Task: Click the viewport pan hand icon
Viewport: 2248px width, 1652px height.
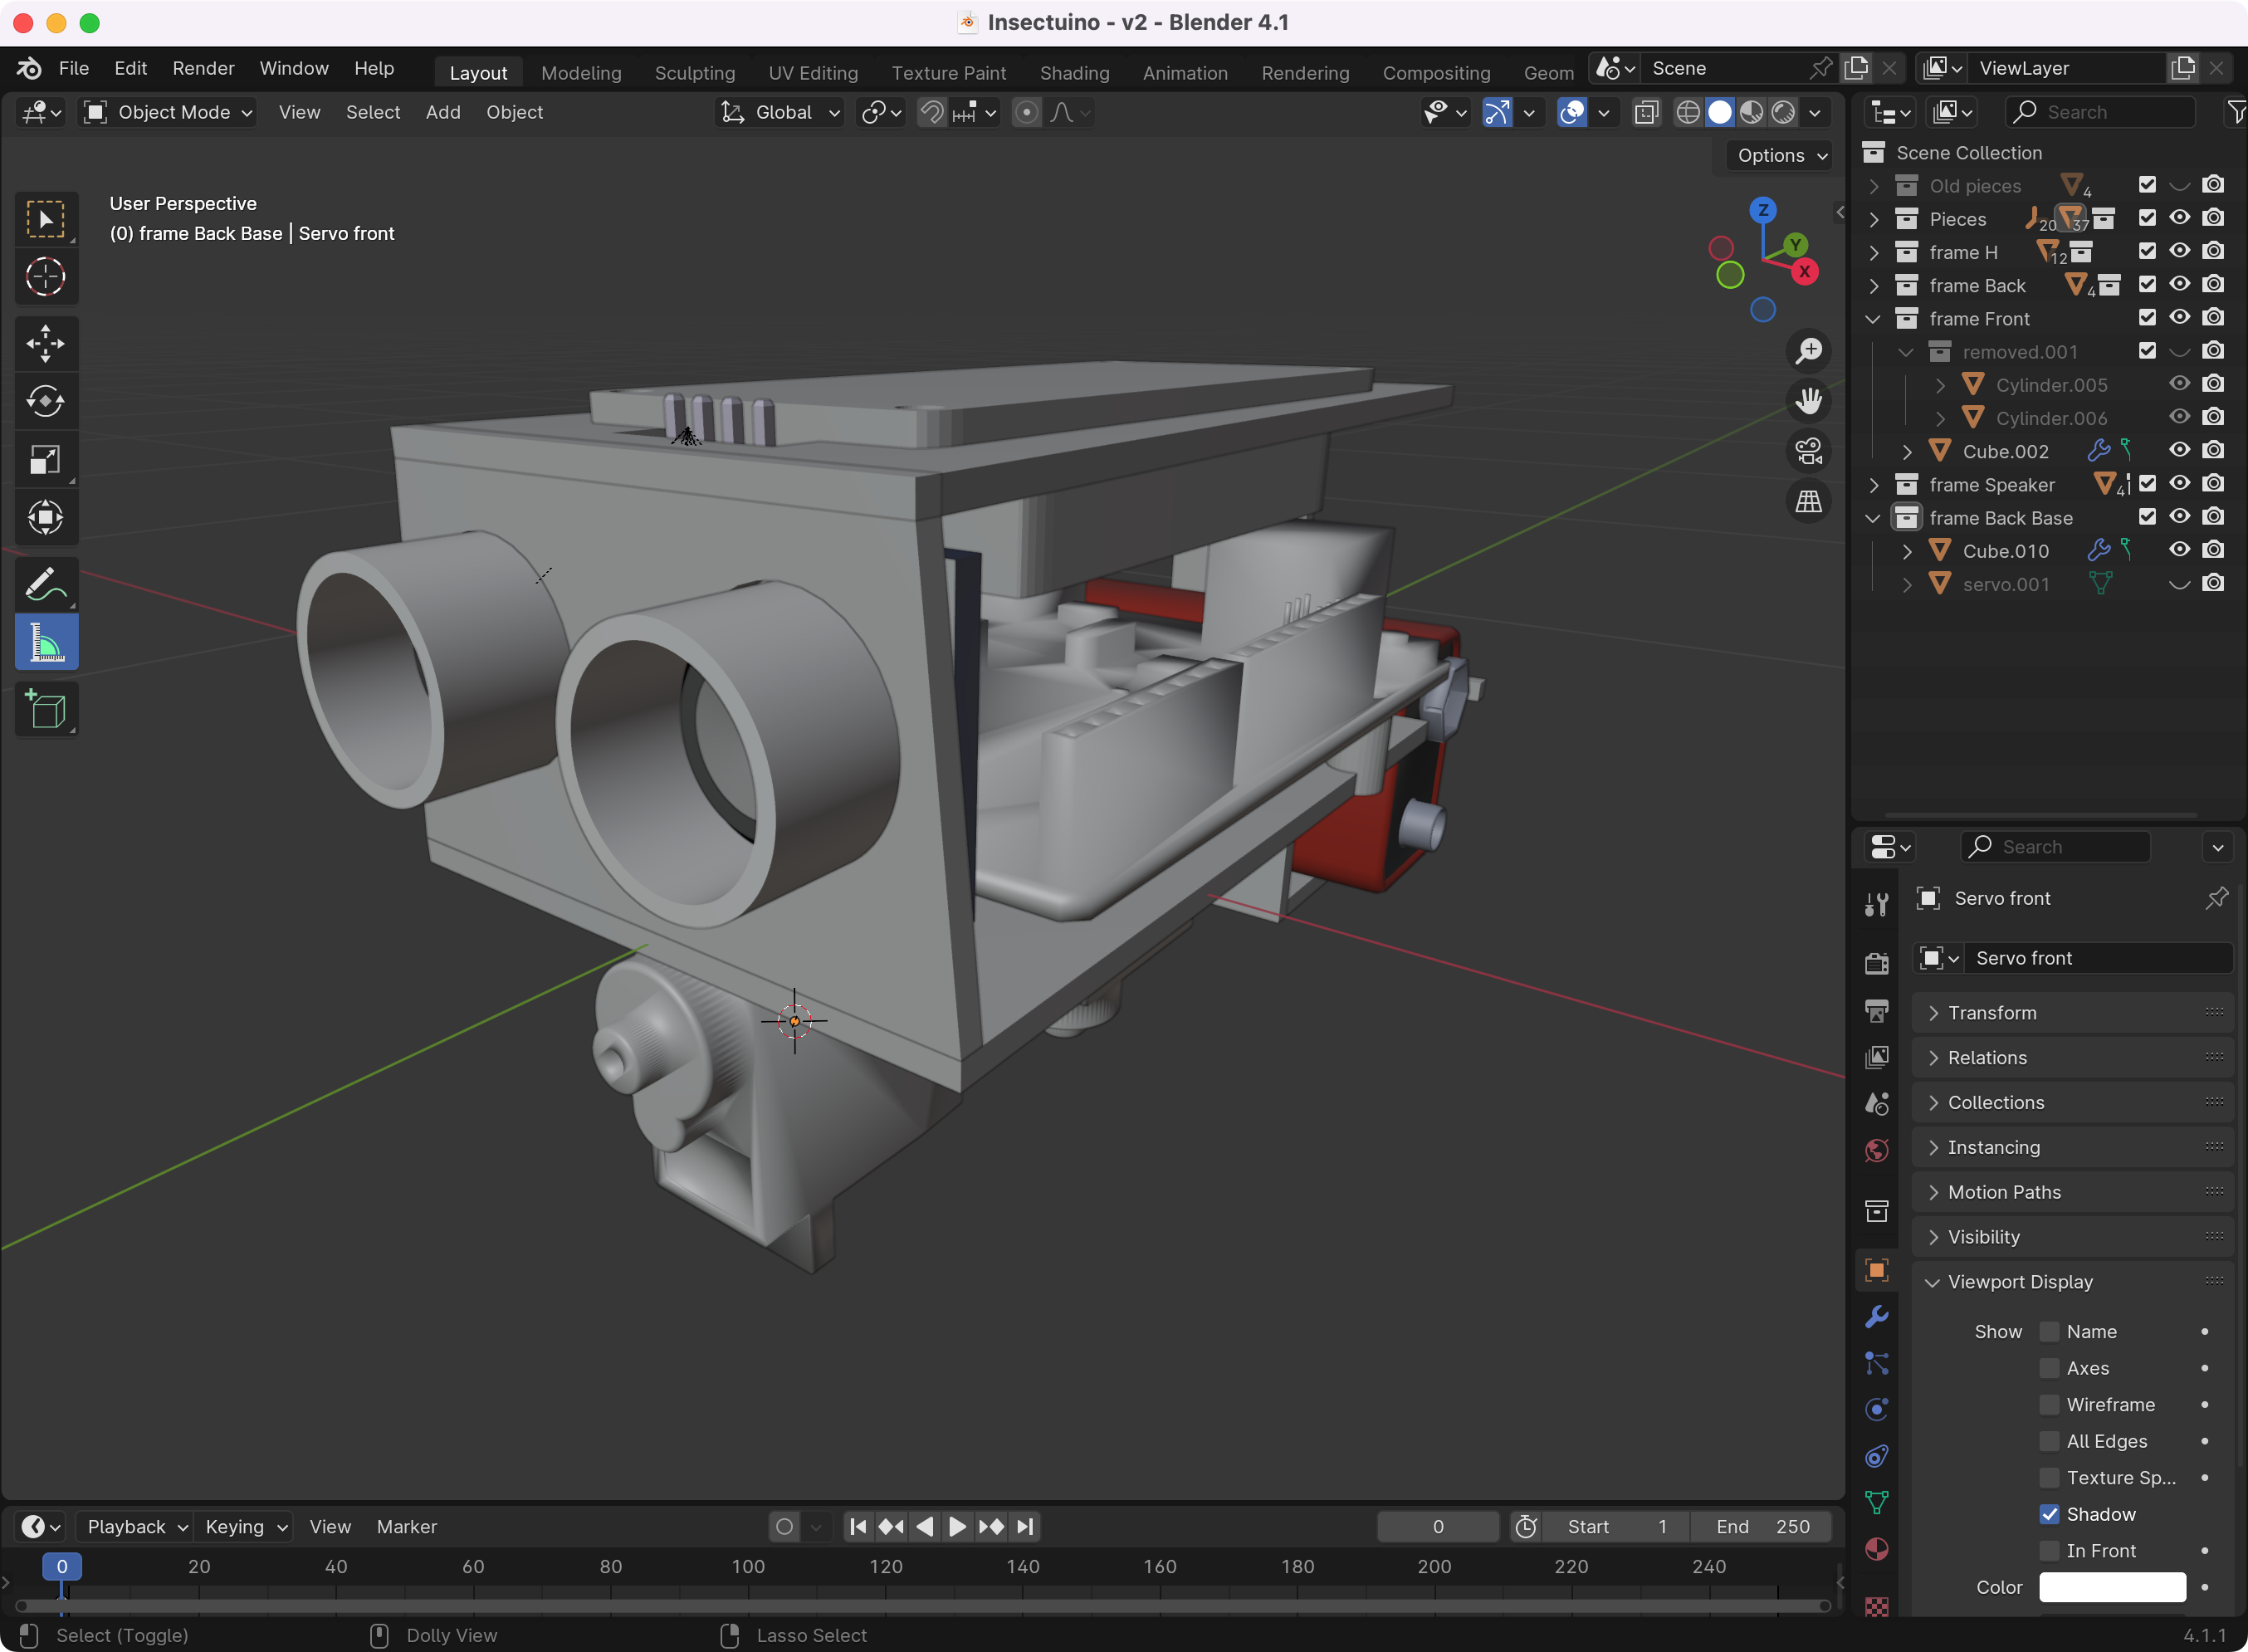Action: click(x=1808, y=401)
